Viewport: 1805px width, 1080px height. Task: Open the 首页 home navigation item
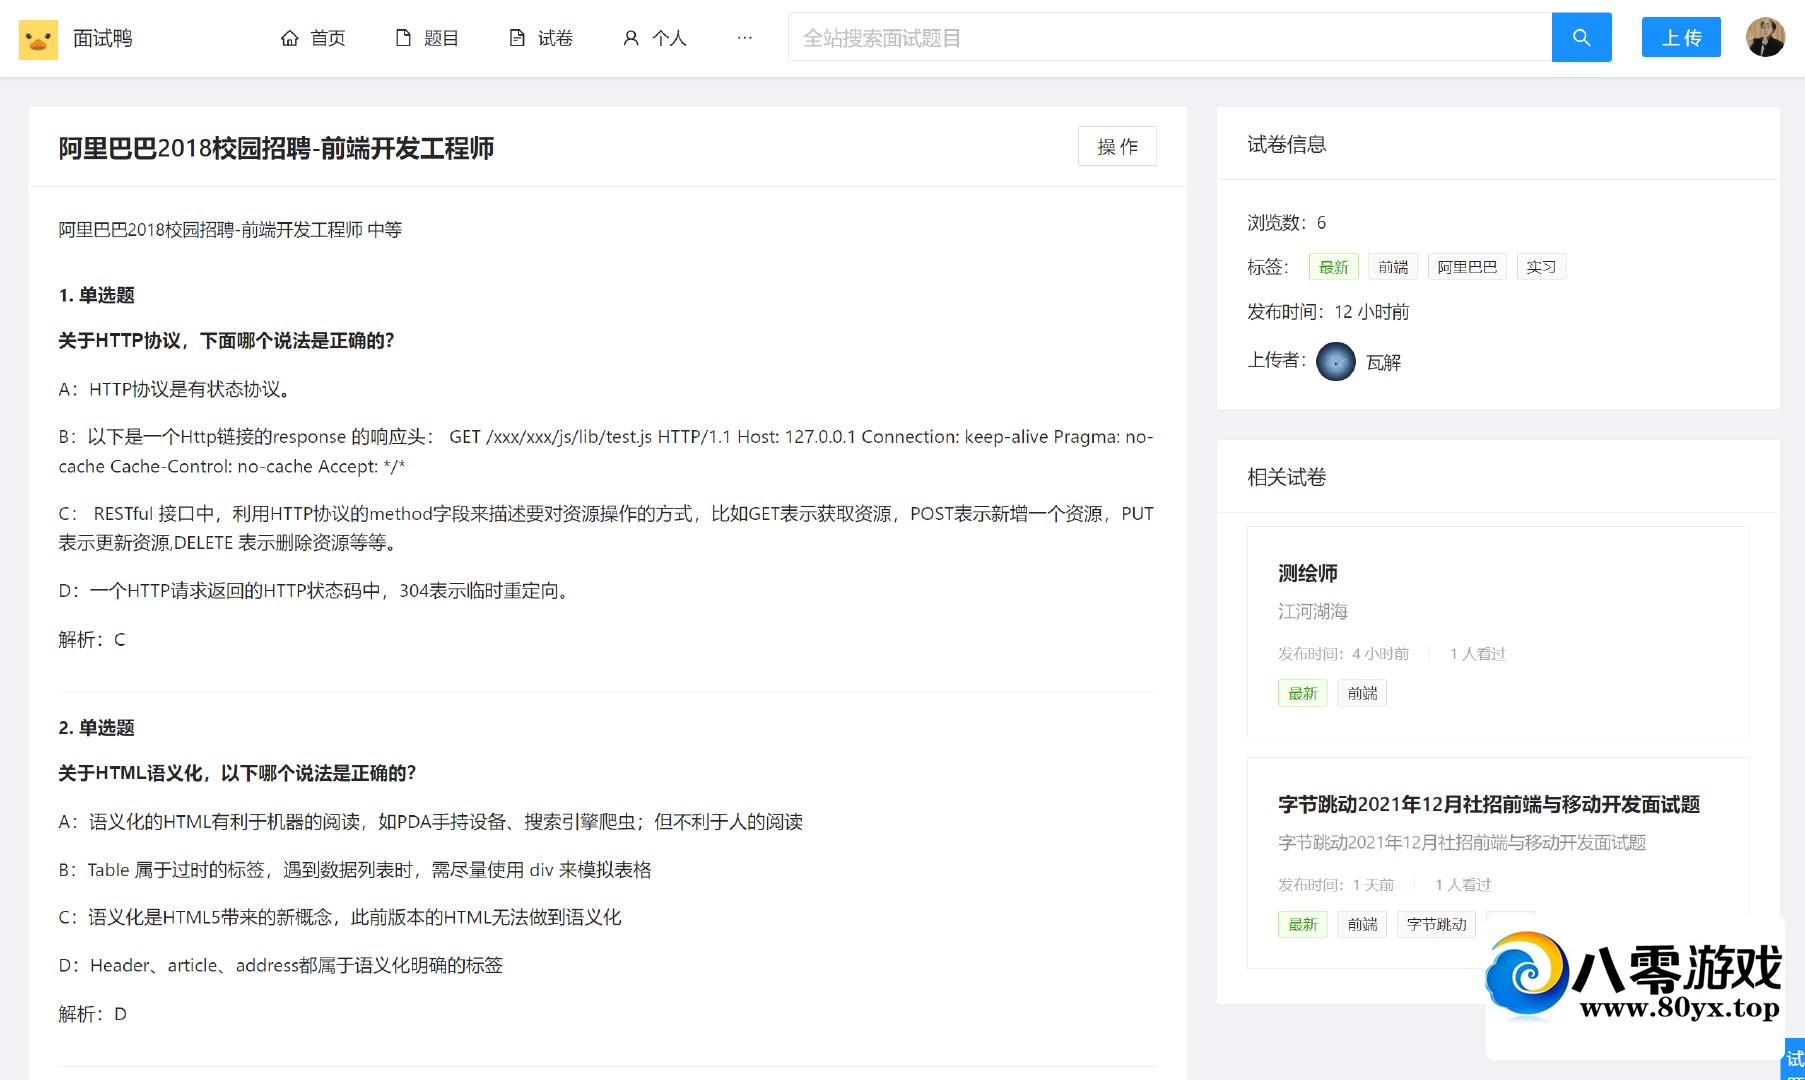click(313, 38)
